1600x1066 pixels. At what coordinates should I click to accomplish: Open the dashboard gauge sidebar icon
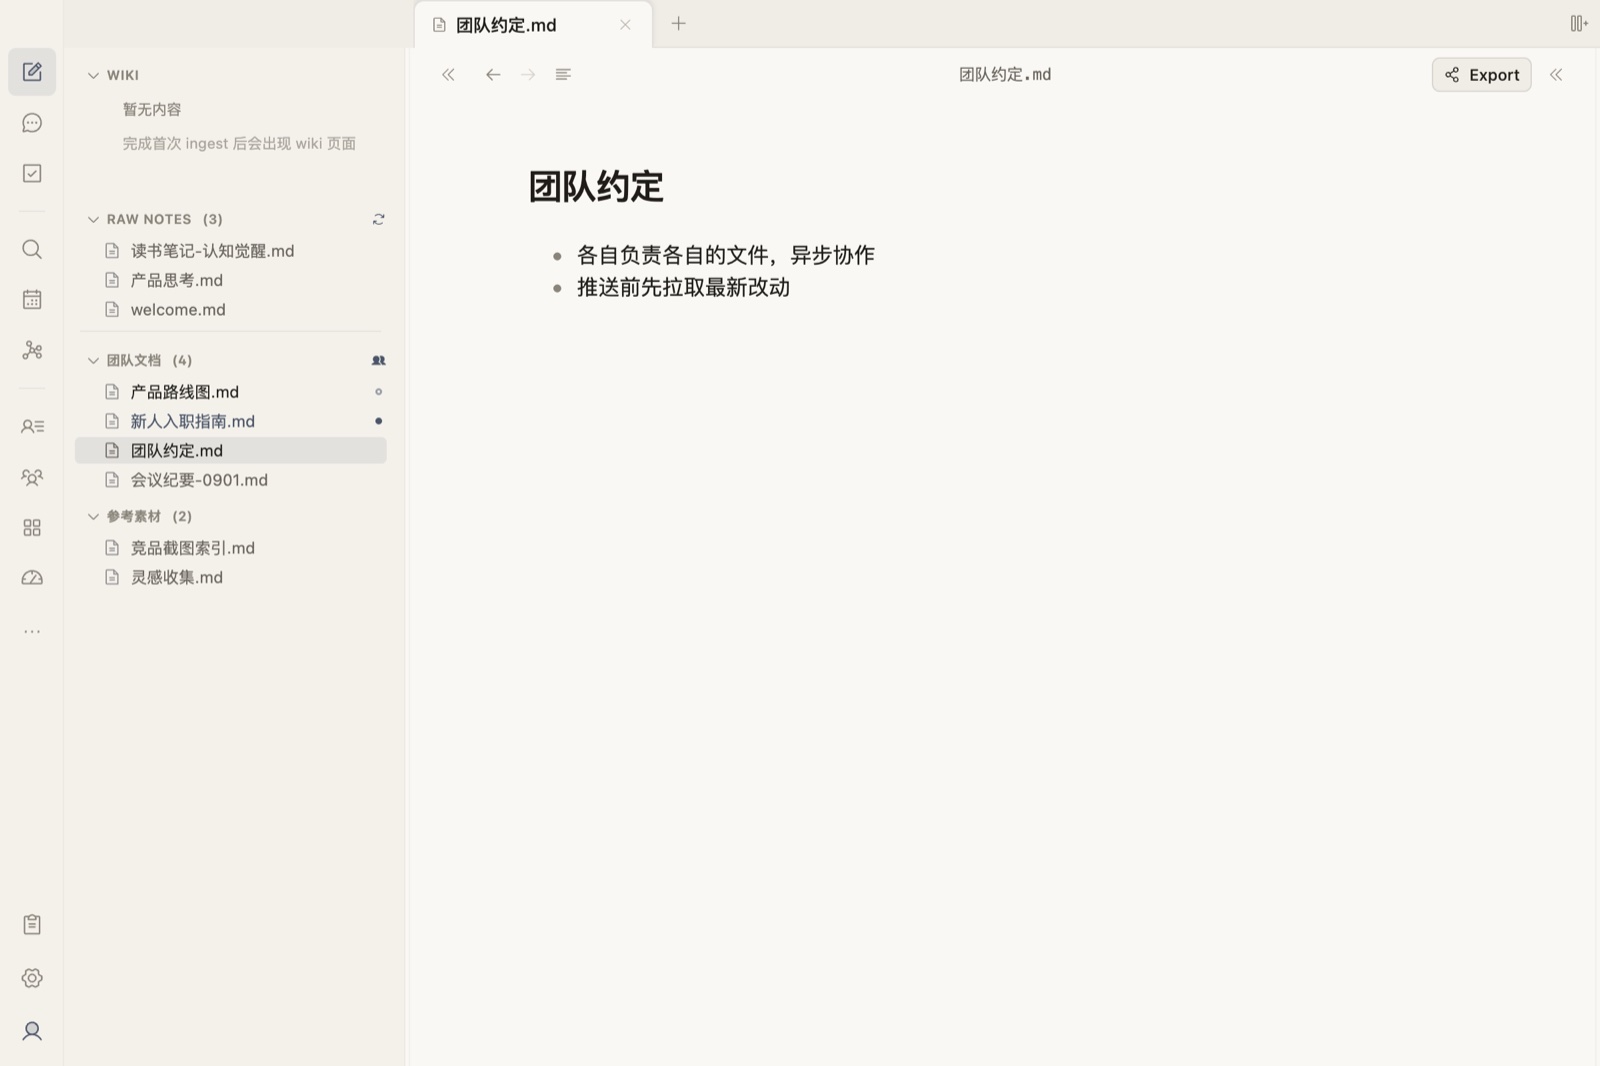click(32, 578)
